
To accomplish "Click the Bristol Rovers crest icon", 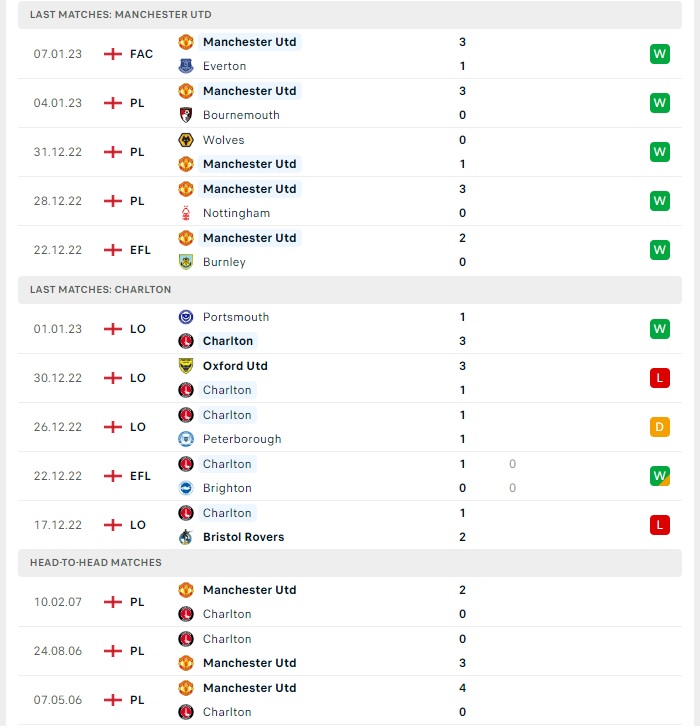I will click(186, 537).
